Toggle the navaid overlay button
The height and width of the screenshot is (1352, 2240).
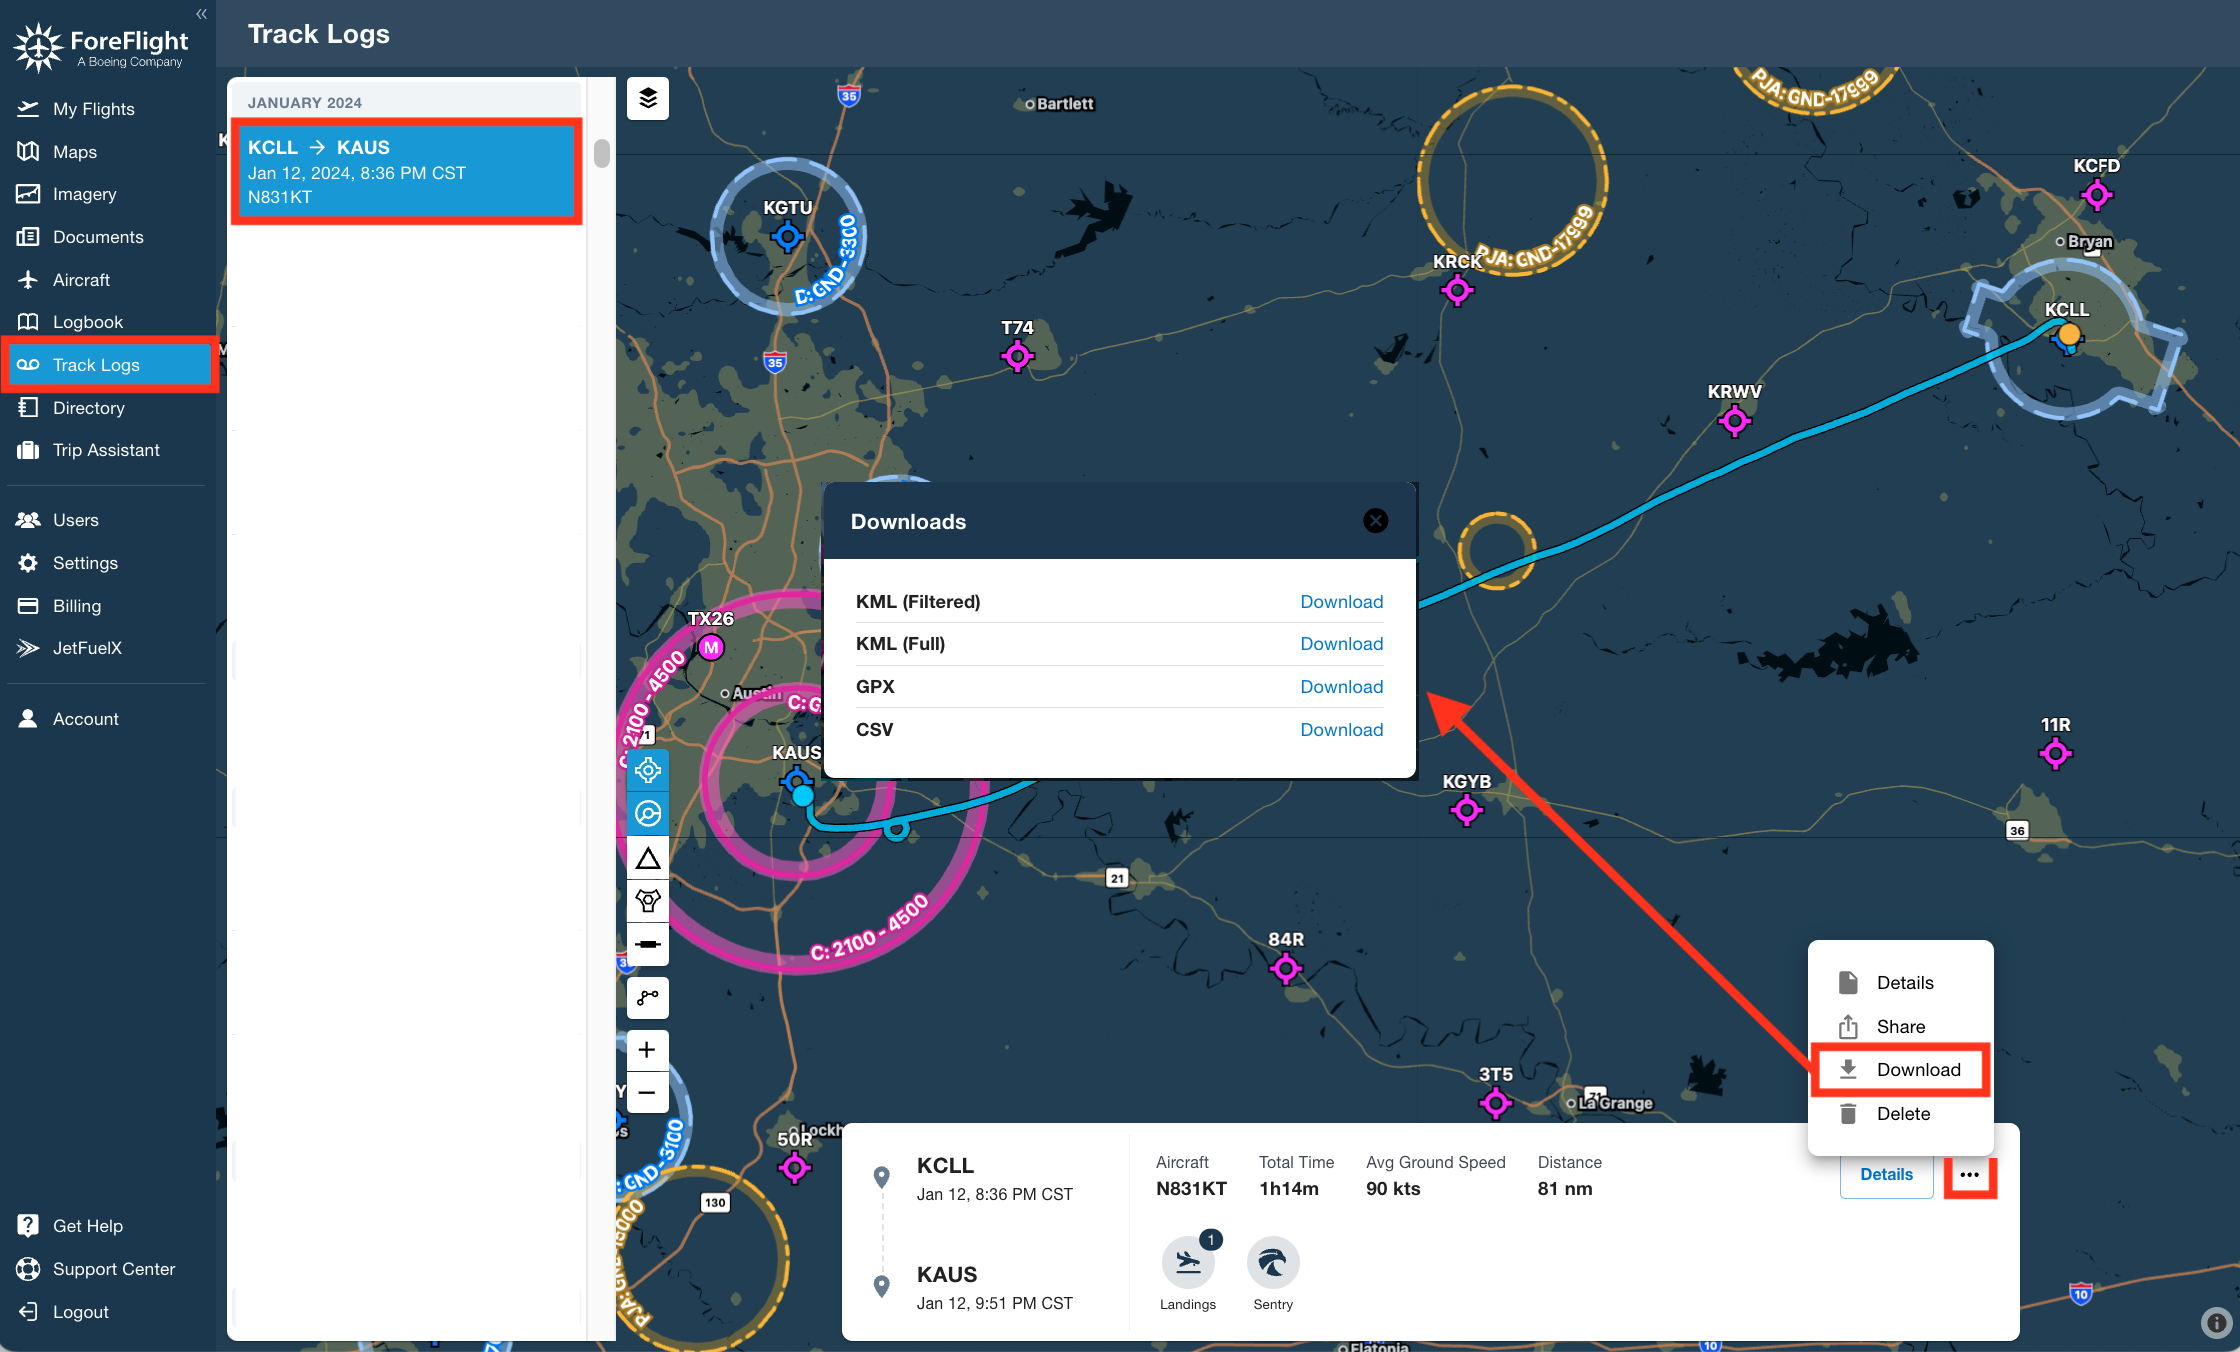648,901
